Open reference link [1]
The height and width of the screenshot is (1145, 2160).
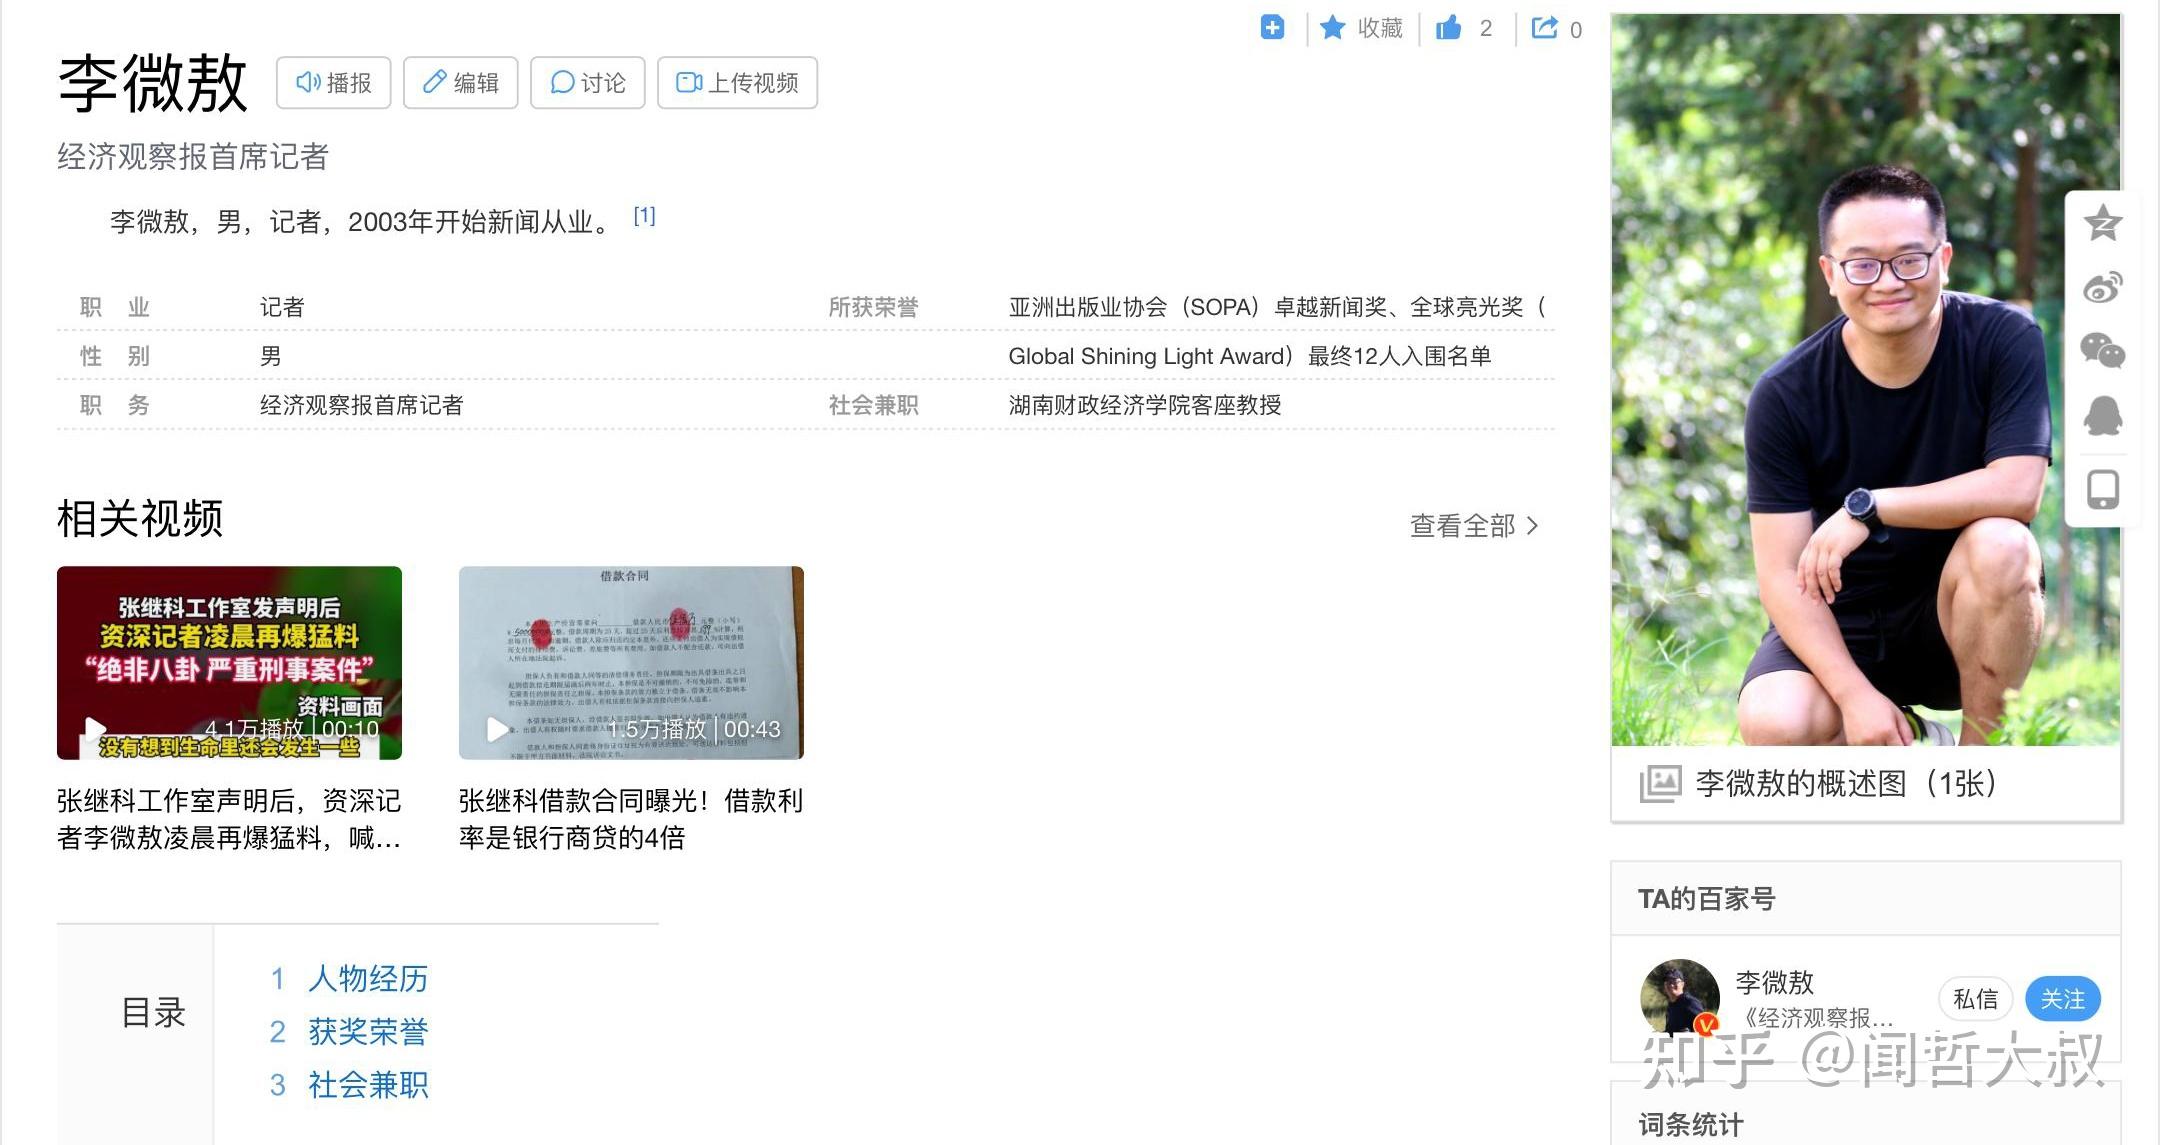(645, 216)
